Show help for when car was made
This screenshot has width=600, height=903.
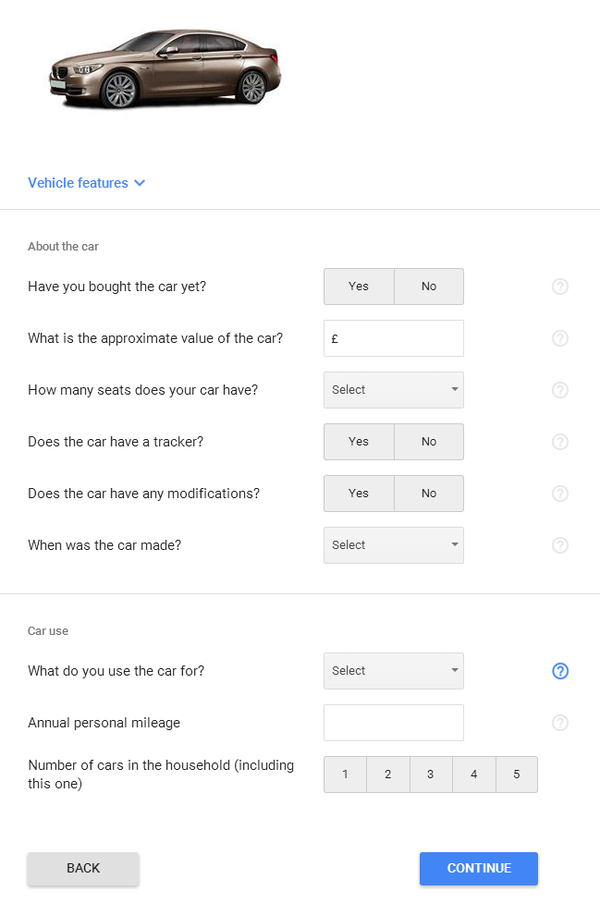tap(560, 545)
